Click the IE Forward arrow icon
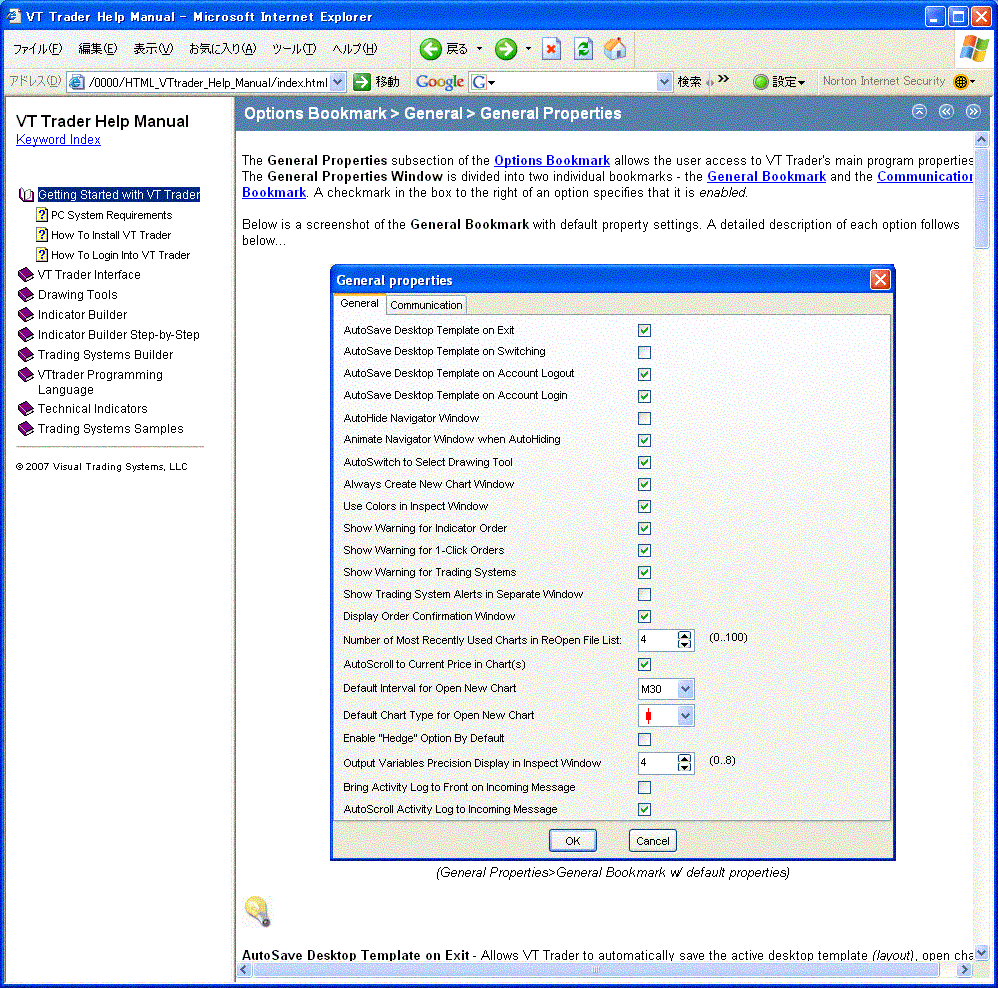Screen dimensions: 998x988 point(506,48)
